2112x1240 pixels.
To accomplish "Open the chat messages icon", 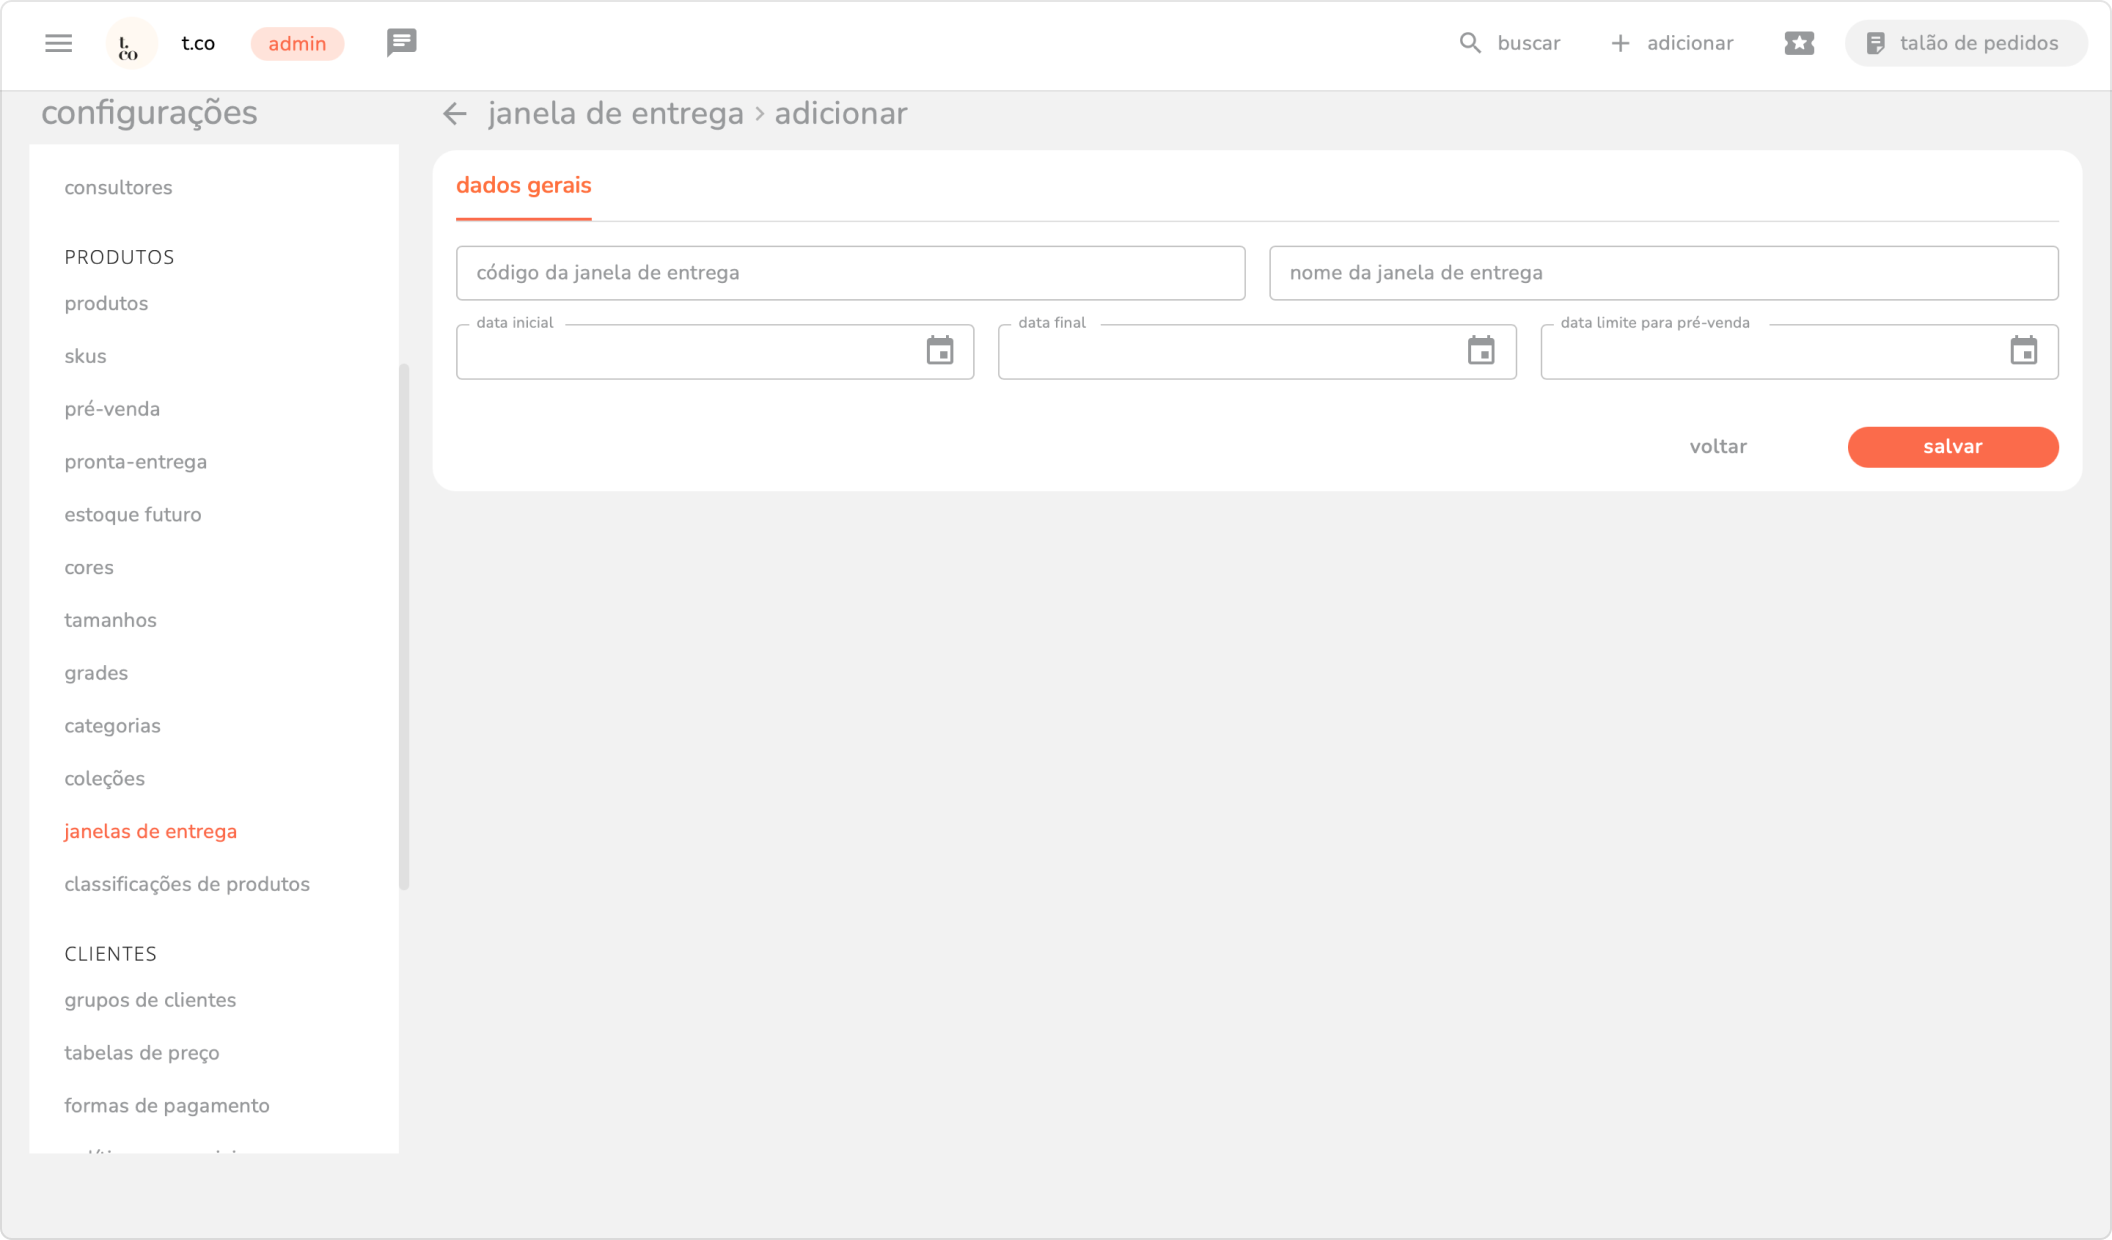I will coord(401,43).
